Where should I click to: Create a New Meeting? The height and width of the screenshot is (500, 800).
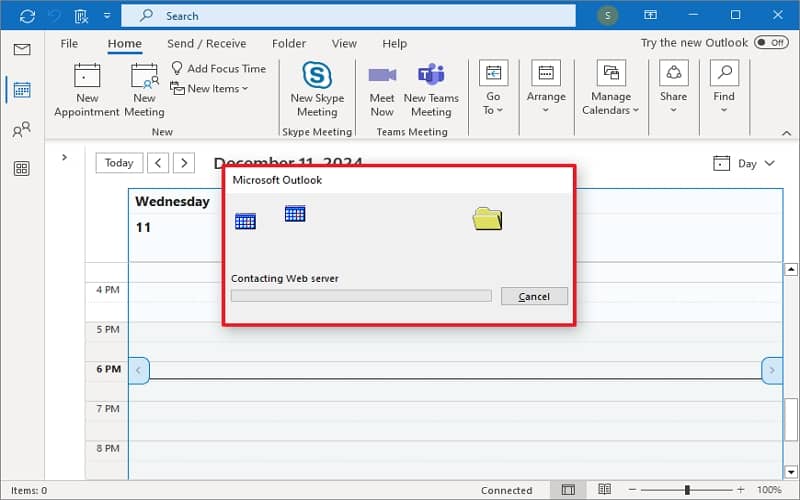(x=144, y=90)
